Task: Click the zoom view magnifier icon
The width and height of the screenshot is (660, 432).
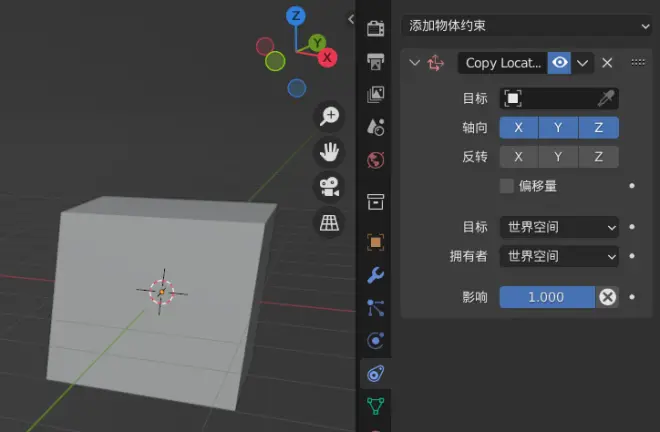Action: (x=329, y=116)
